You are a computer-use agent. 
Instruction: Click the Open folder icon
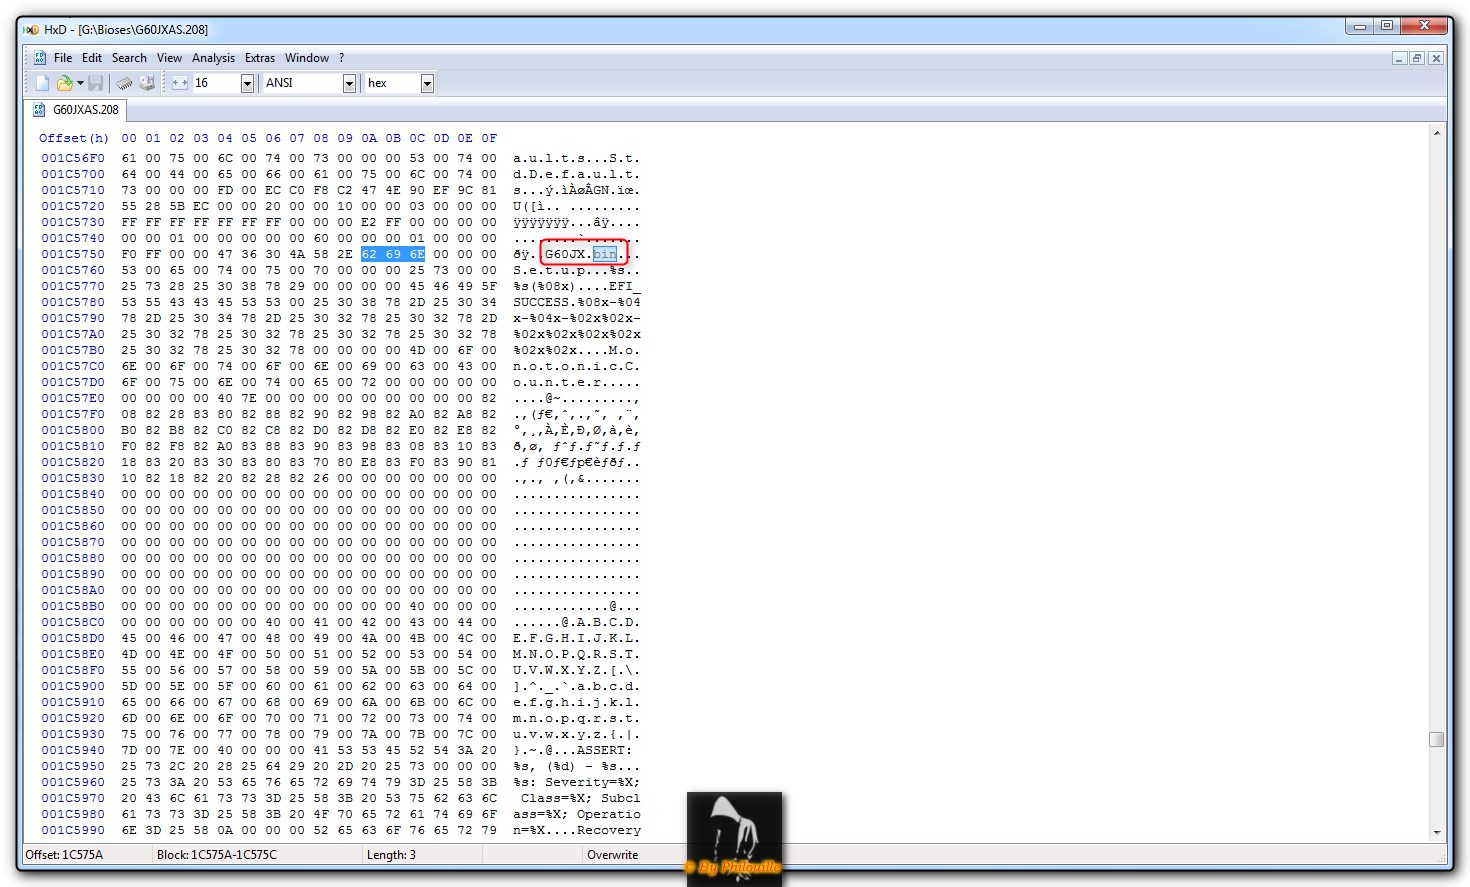64,83
